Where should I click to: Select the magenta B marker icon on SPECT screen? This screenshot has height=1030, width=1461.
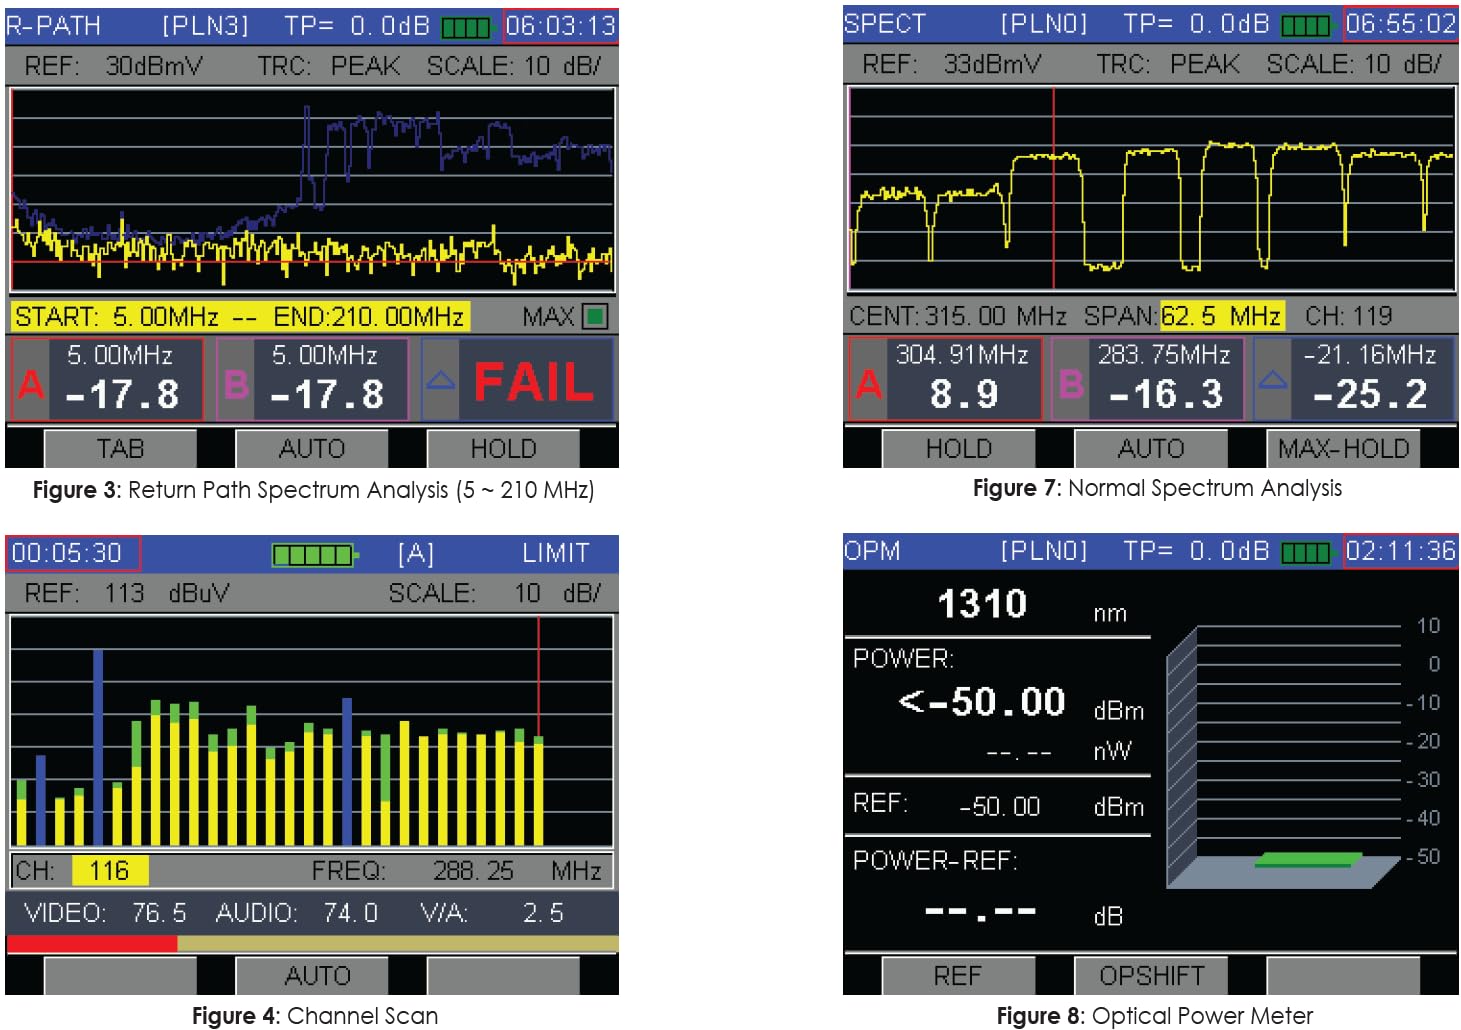[x=1071, y=383]
